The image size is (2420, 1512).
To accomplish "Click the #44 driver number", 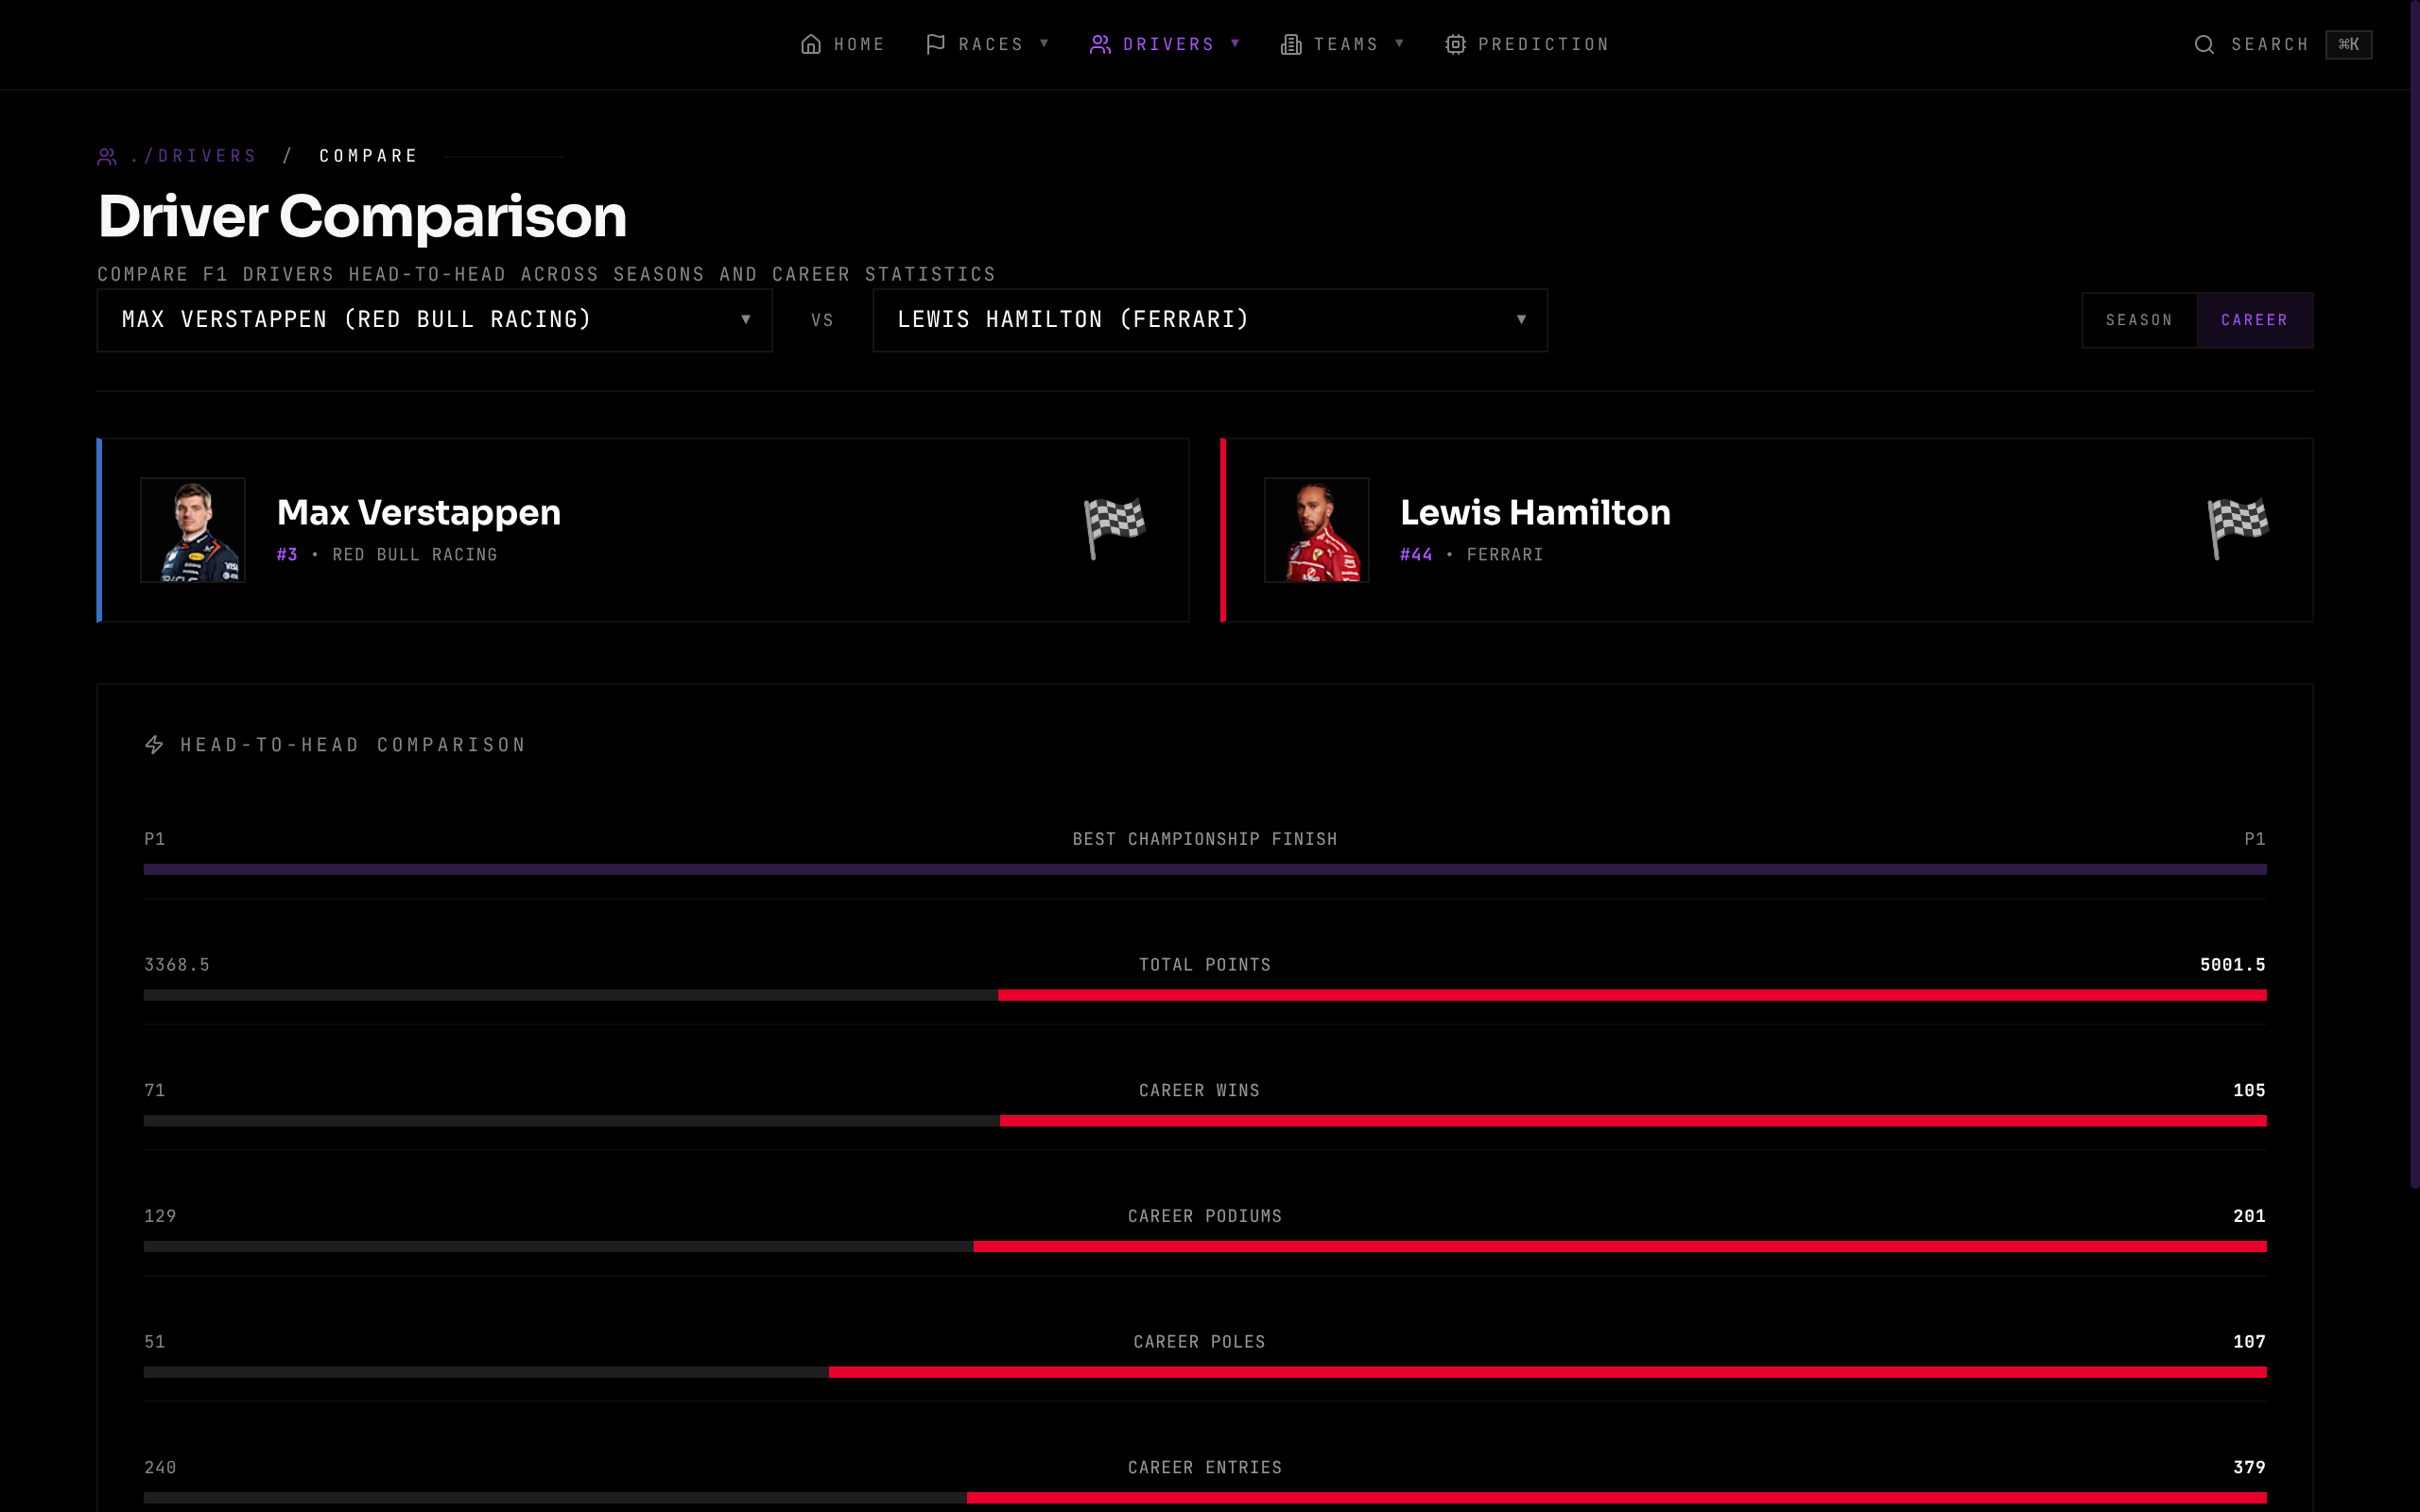I will pos(1416,555).
